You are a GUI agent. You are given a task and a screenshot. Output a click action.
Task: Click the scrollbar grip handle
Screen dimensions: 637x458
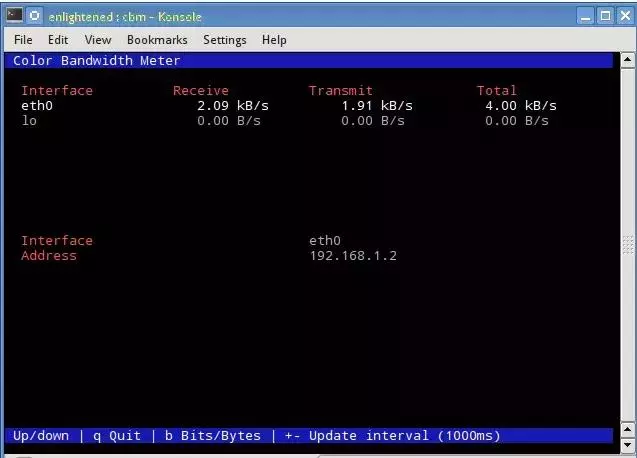coord(628,245)
